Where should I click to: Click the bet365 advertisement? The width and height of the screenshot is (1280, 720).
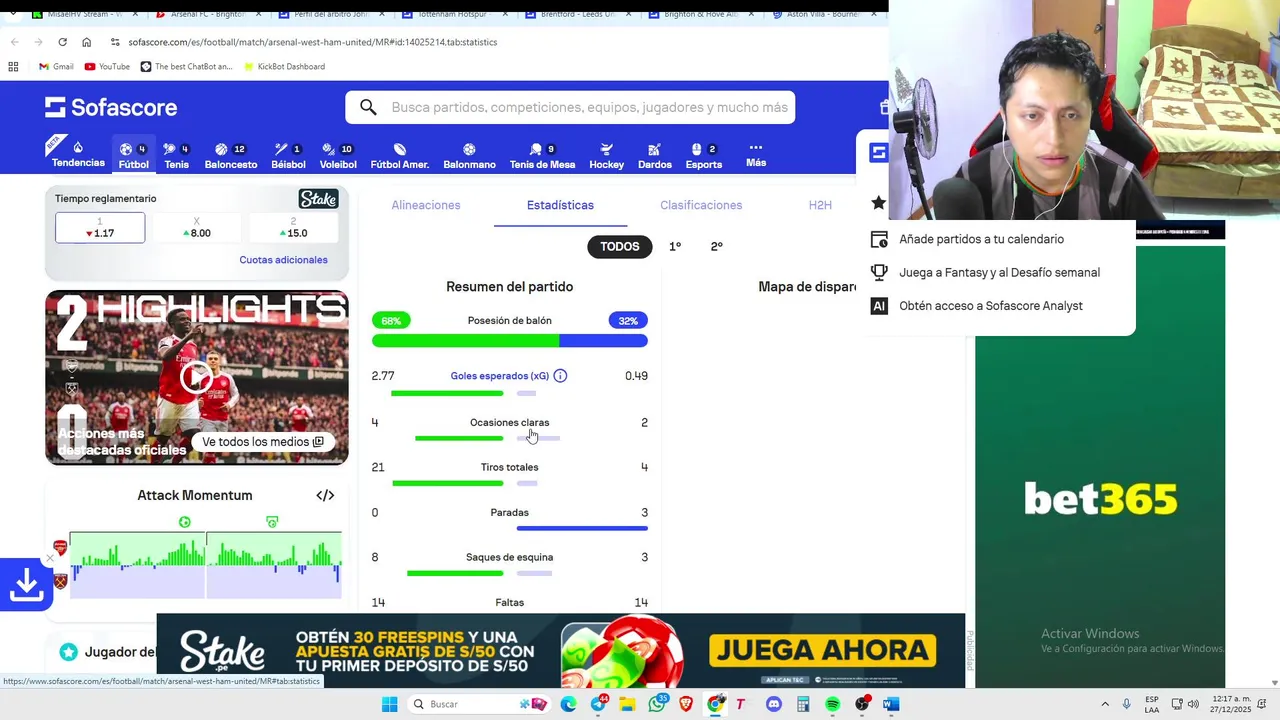(1100, 467)
